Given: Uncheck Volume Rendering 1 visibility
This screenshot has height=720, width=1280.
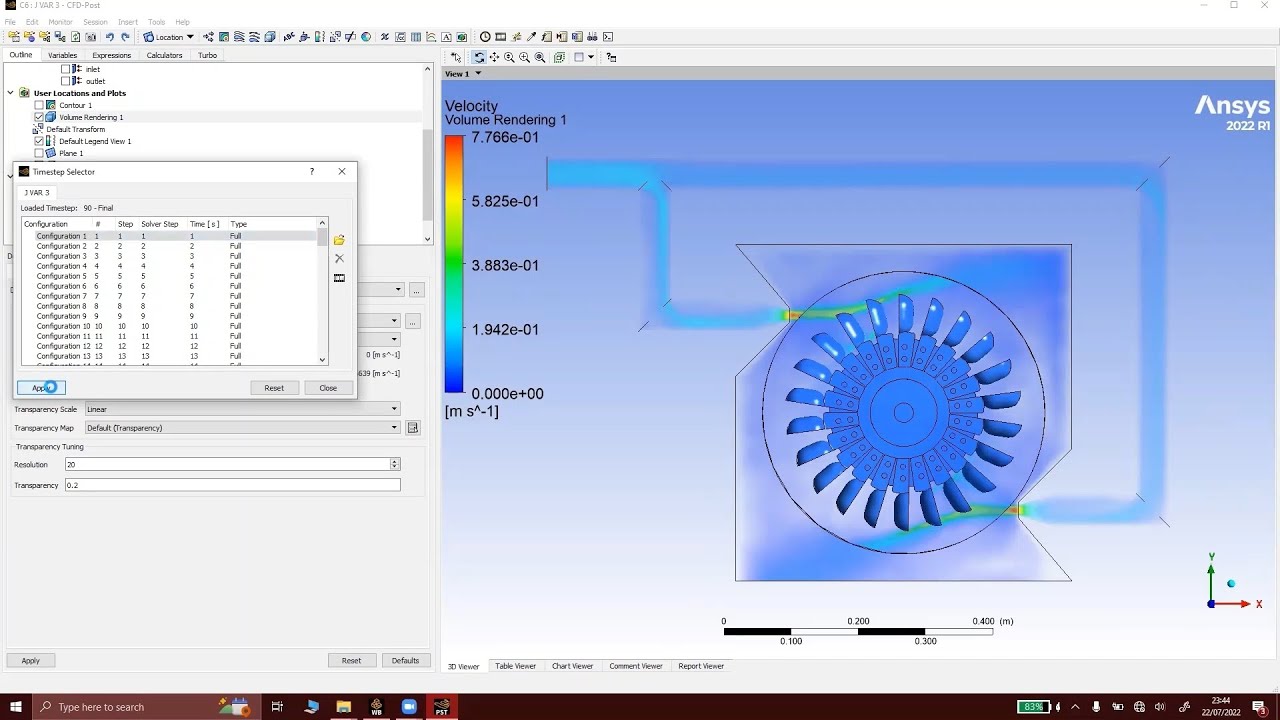Looking at the screenshot, I should [39, 117].
